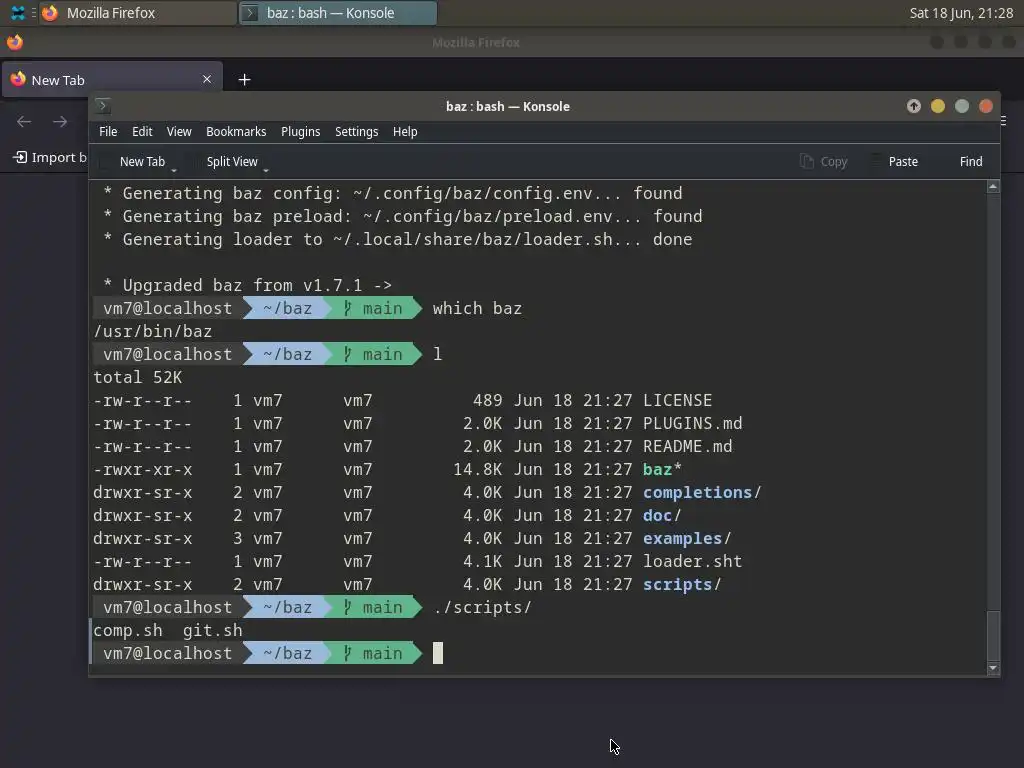
Task: Open the Bookmarks menu in Konsole
Action: click(x=236, y=132)
